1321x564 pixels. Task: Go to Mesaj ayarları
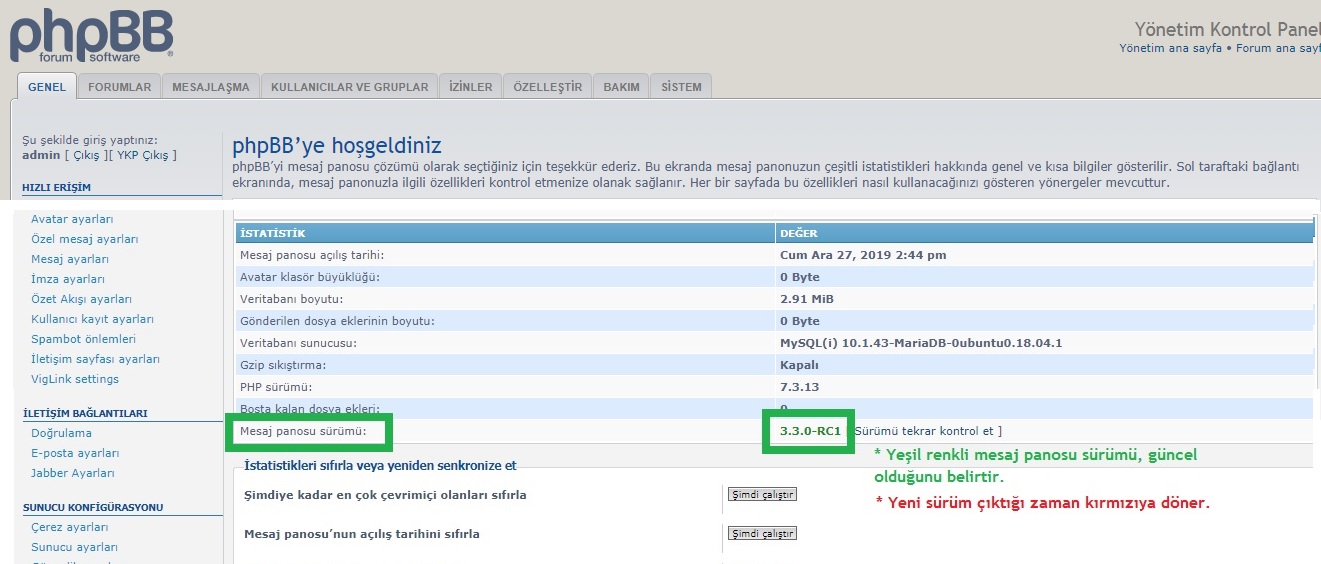(70, 259)
